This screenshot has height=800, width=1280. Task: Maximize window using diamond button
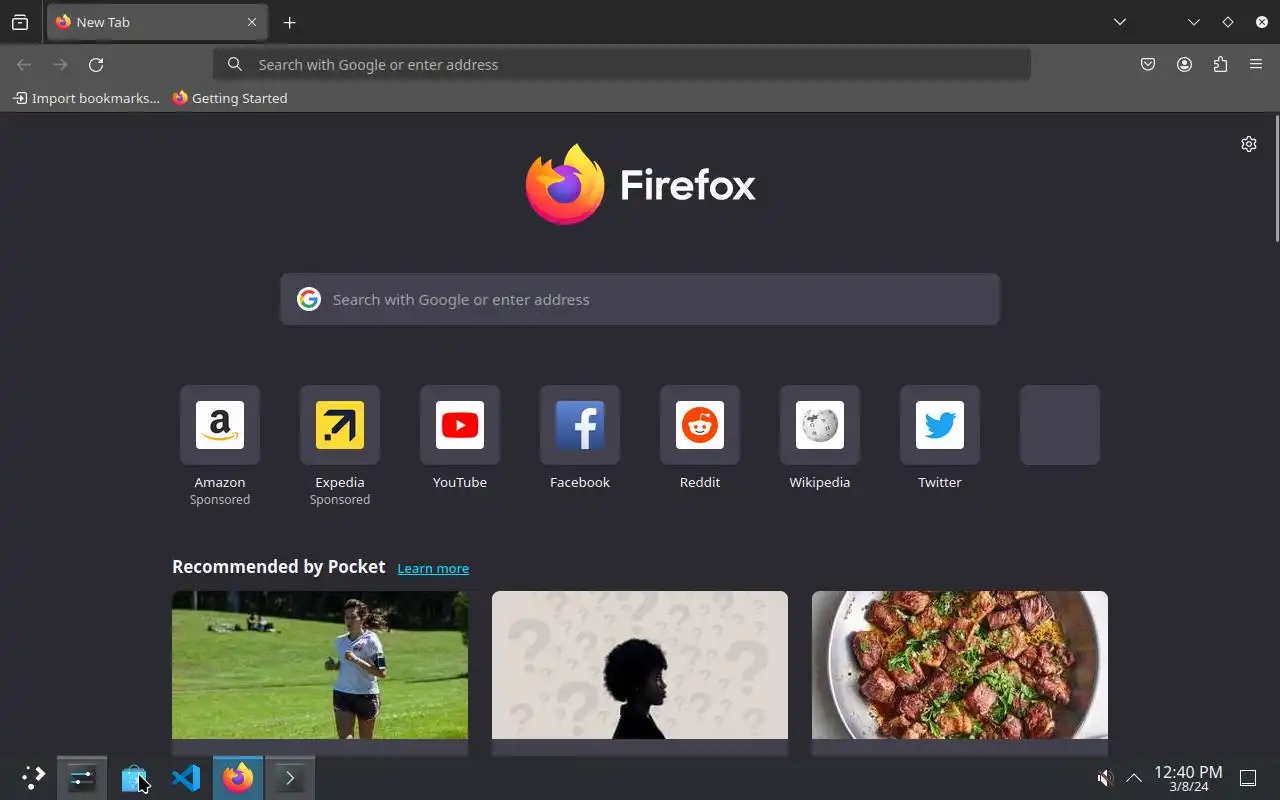tap(1228, 22)
